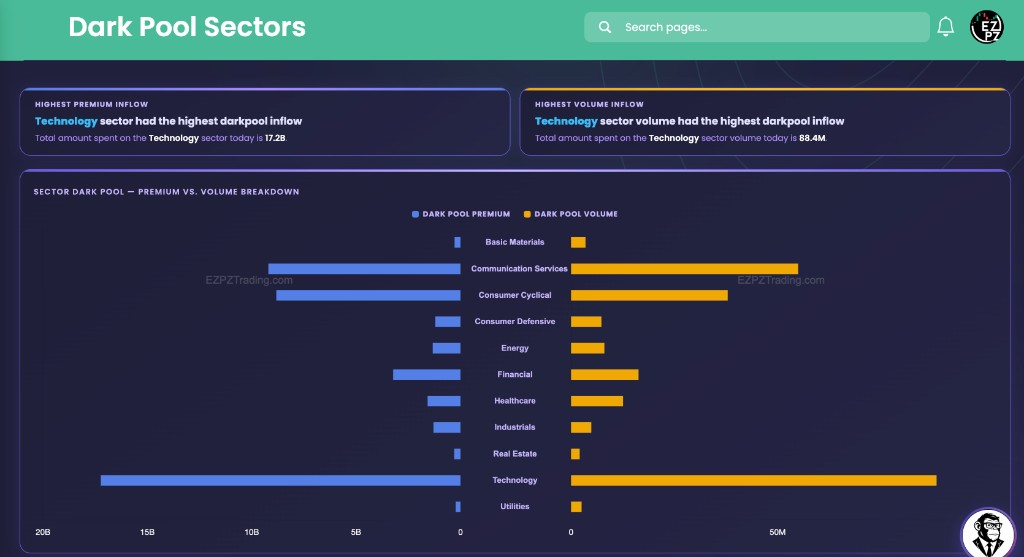Toggle the Dark Pool Volume legend swatch
Image resolution: width=1024 pixels, height=557 pixels.
point(527,214)
